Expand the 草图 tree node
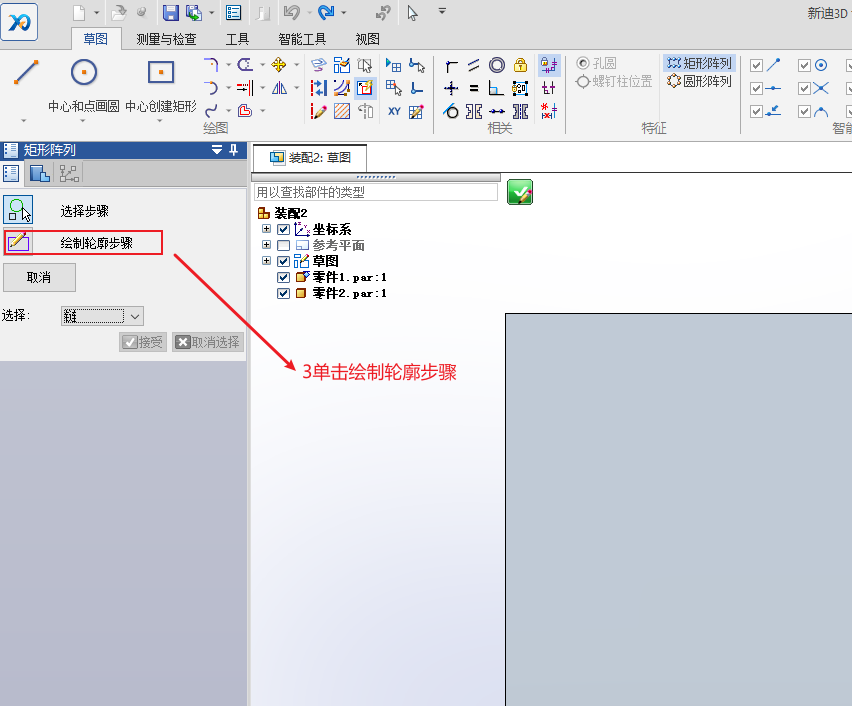The width and height of the screenshot is (852, 706). [266, 261]
